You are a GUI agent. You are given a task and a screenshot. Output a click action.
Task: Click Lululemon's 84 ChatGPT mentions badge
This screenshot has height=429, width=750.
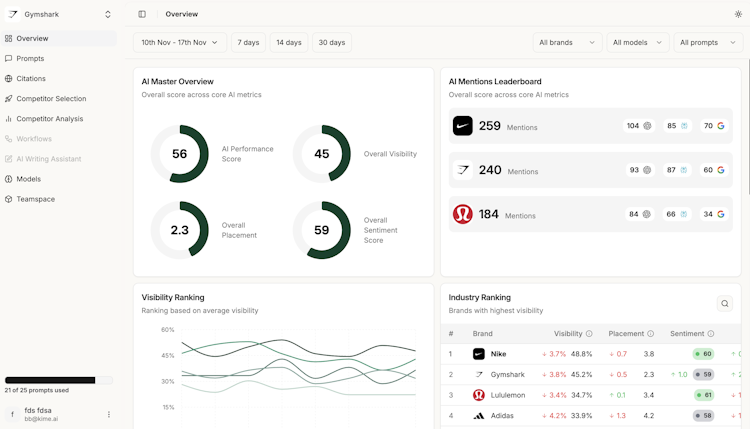pos(640,214)
